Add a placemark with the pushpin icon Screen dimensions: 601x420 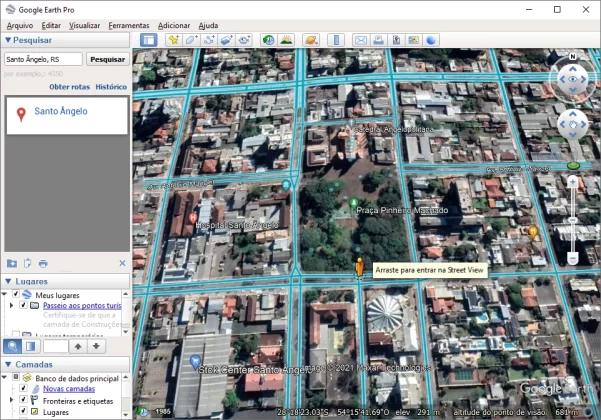(174, 40)
